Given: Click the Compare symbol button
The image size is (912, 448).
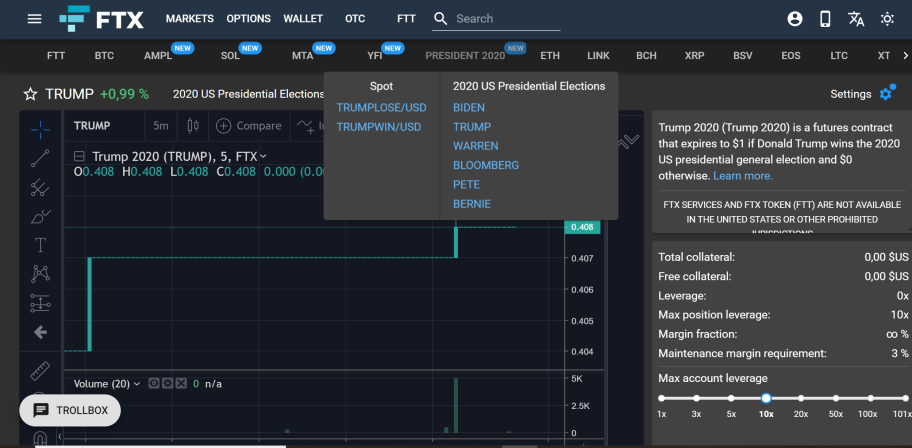Looking at the screenshot, I should point(248,125).
